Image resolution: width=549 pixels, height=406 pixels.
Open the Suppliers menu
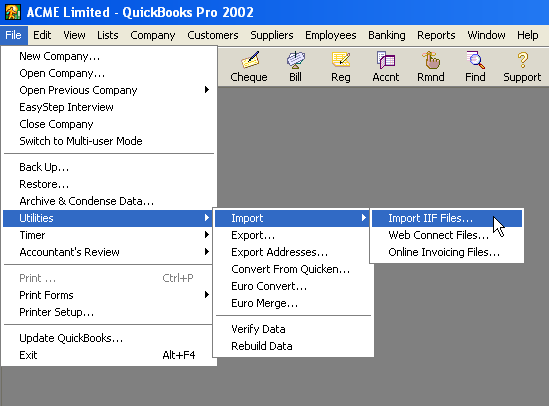click(x=272, y=35)
